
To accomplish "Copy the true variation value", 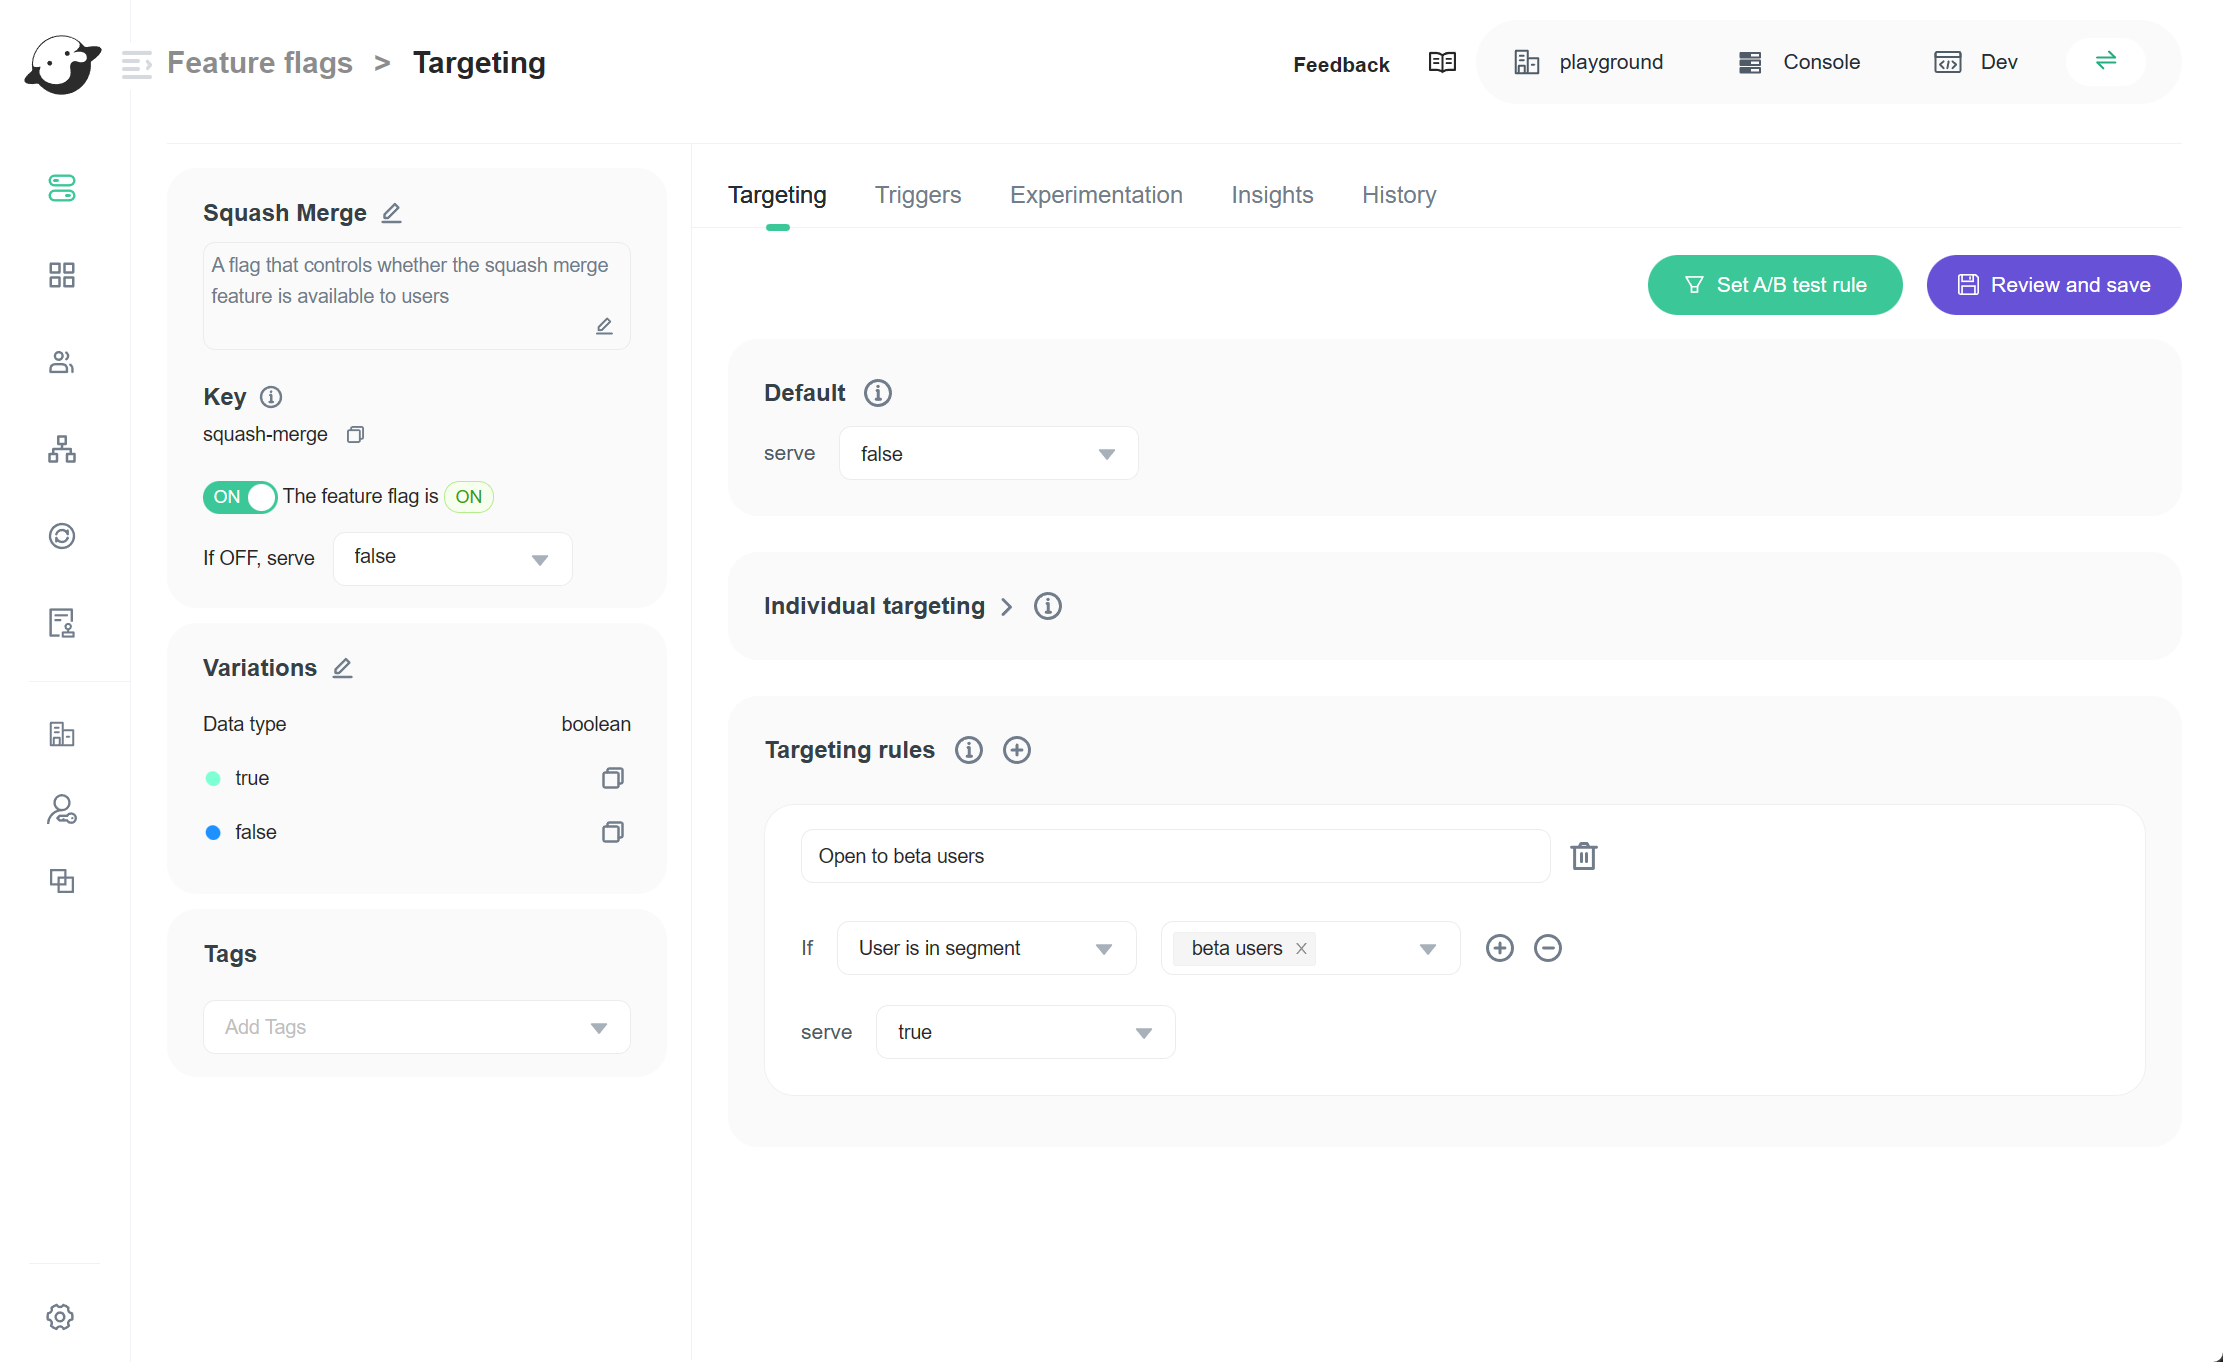I will point(612,778).
